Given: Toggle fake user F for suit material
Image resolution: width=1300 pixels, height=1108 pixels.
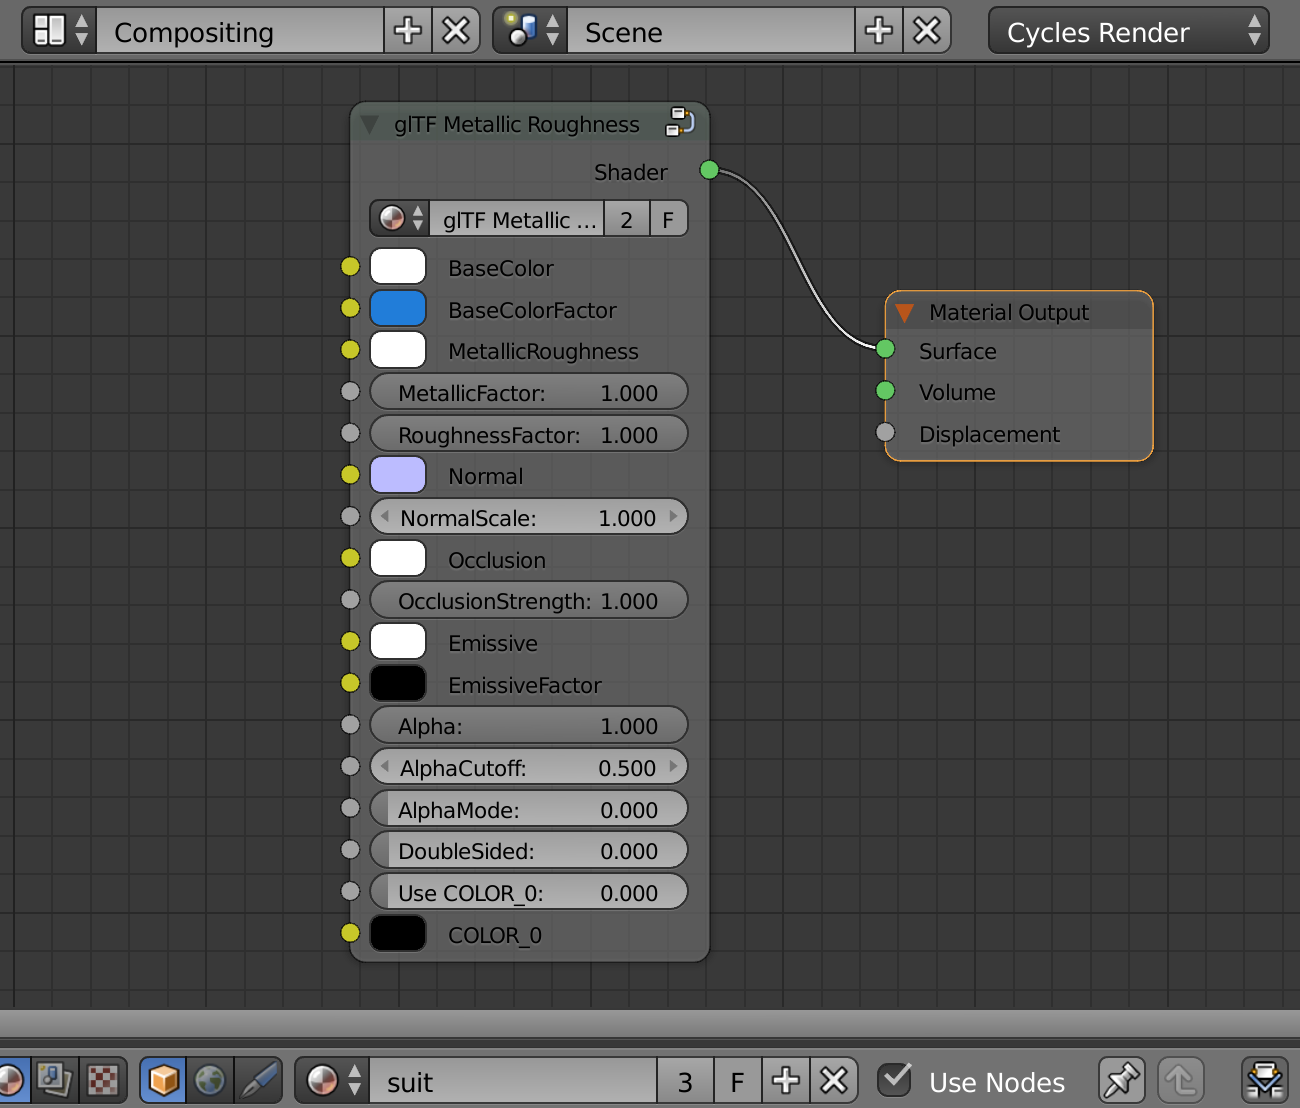Looking at the screenshot, I should 737,1080.
